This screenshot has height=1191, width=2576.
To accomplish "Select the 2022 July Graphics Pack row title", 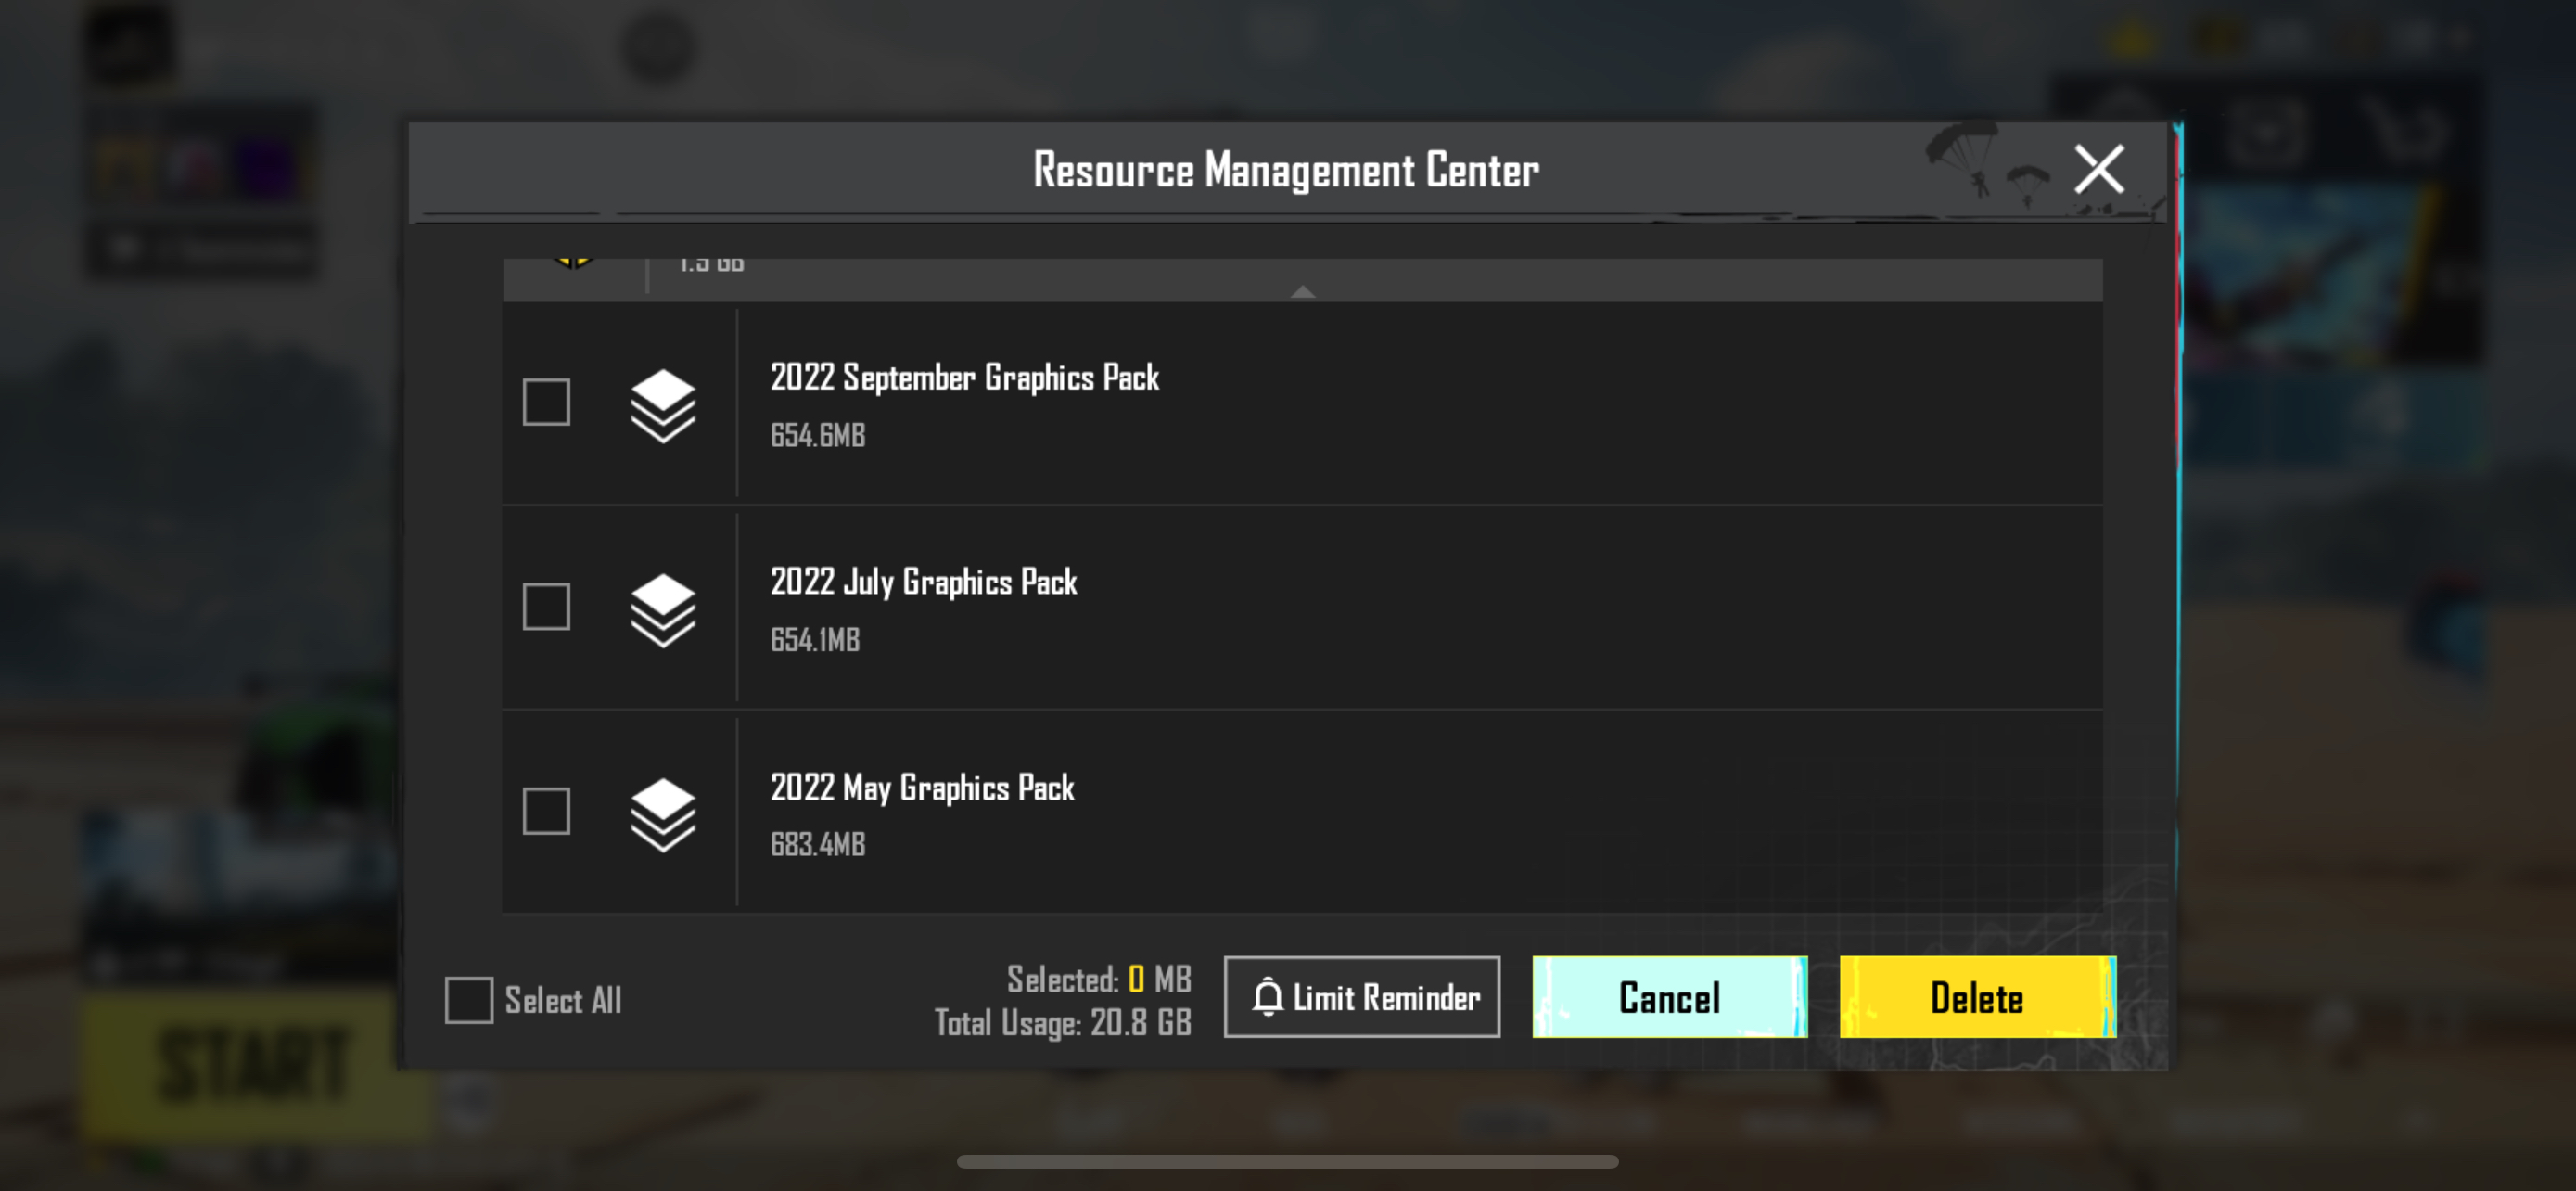I will tap(923, 582).
